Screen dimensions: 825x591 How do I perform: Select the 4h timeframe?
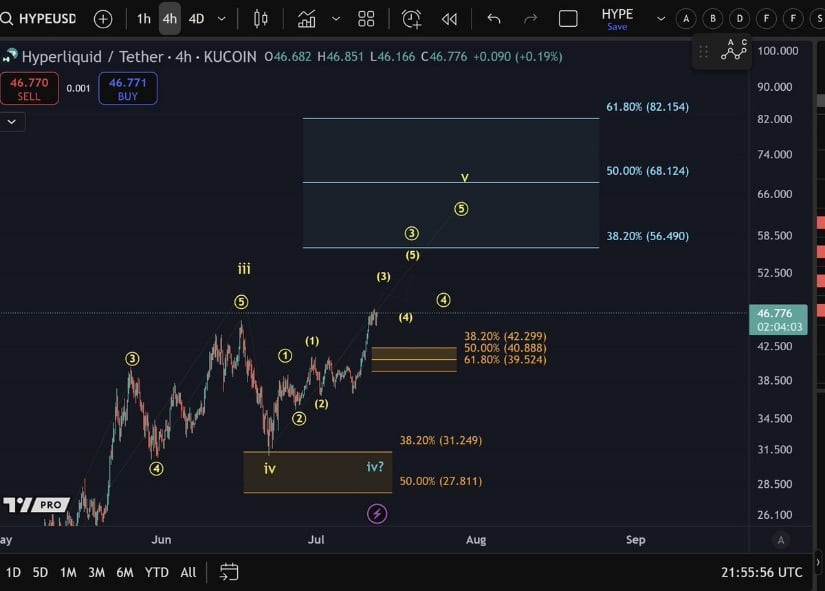(169, 19)
